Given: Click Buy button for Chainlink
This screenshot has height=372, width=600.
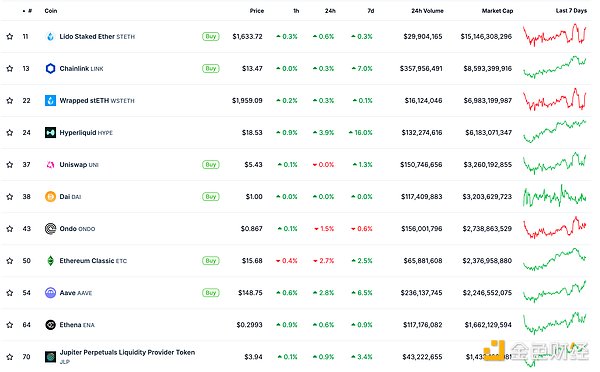Looking at the screenshot, I should point(211,69).
